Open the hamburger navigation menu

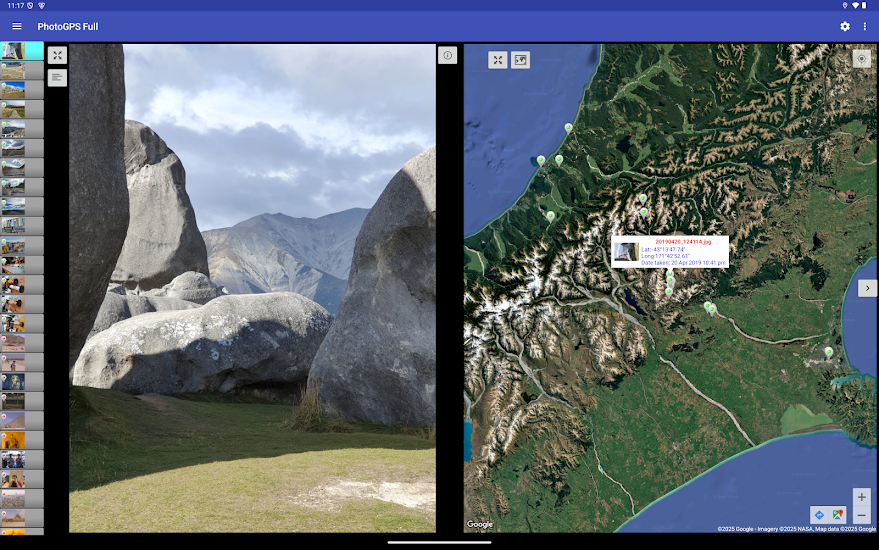pyautogui.click(x=17, y=26)
